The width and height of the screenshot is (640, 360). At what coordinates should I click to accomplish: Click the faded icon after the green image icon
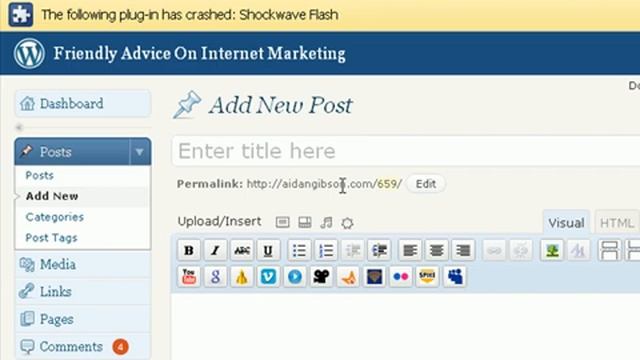click(578, 250)
